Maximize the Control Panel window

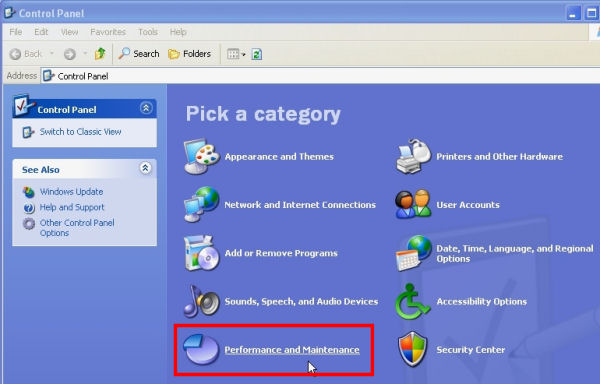tap(591, 14)
